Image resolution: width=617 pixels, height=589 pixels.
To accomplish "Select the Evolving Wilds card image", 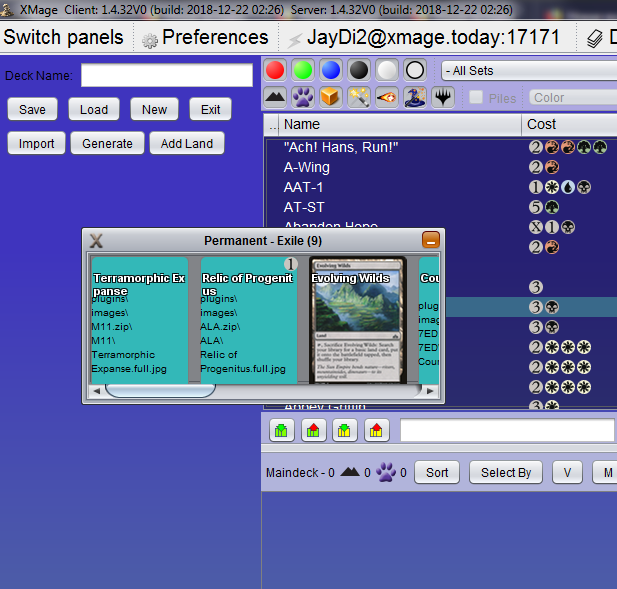I will click(x=358, y=320).
